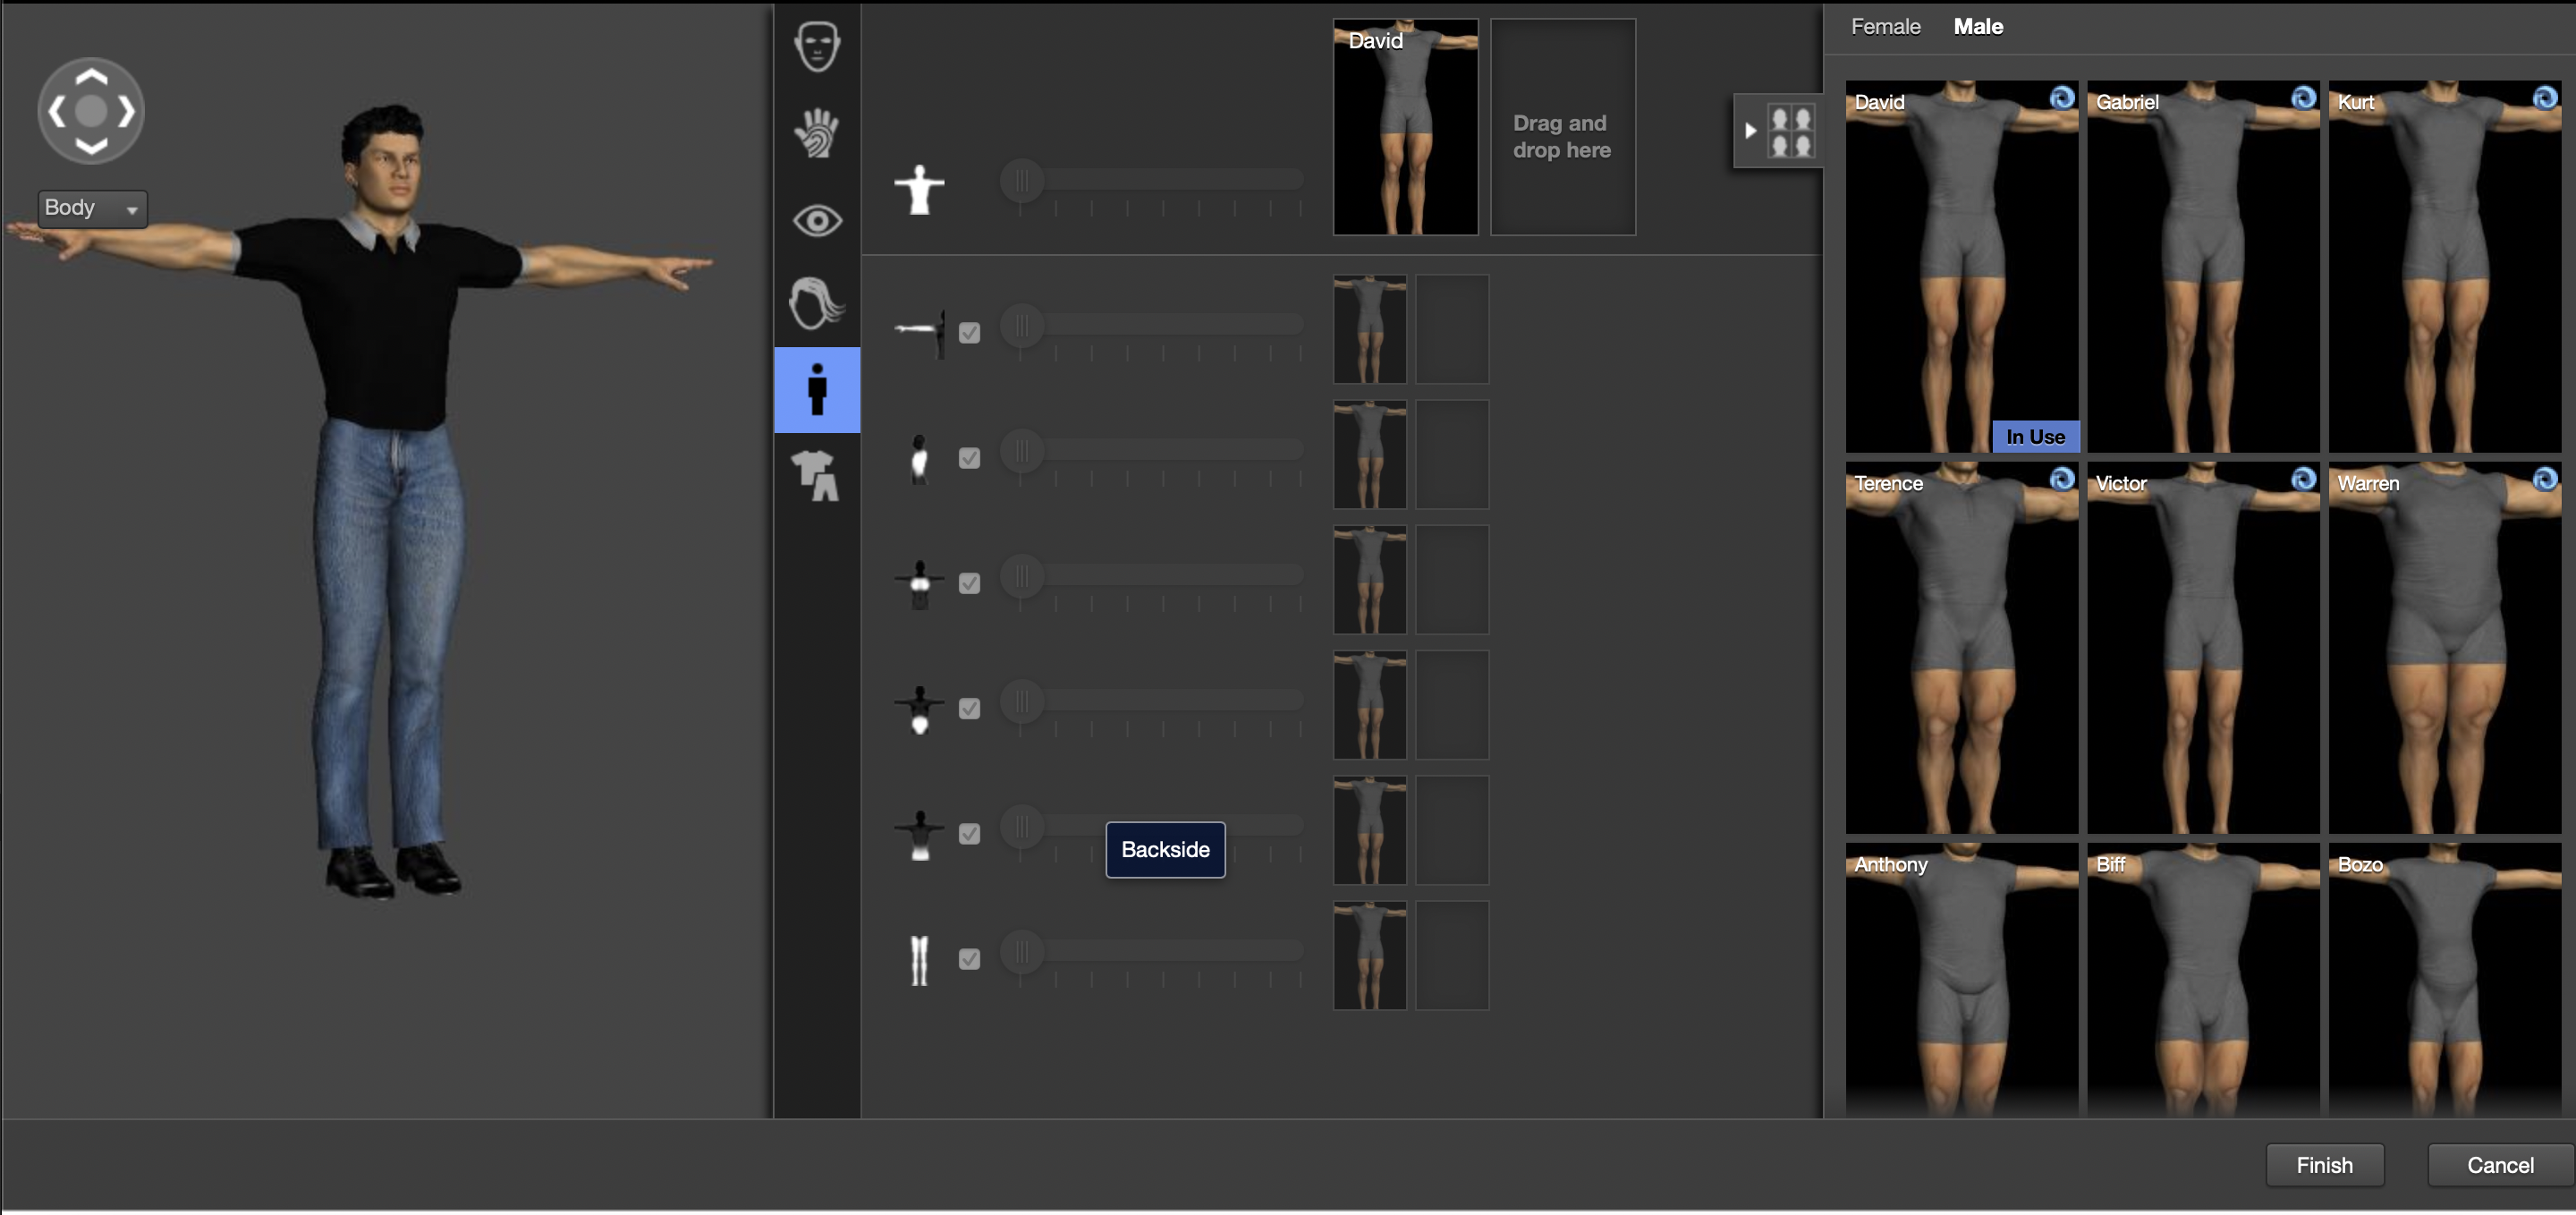Click the torso morph row icon
The height and width of the screenshot is (1215, 2576).
919,459
